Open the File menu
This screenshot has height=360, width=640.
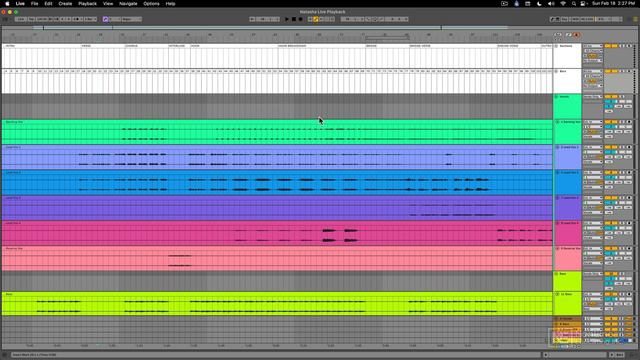click(x=35, y=4)
